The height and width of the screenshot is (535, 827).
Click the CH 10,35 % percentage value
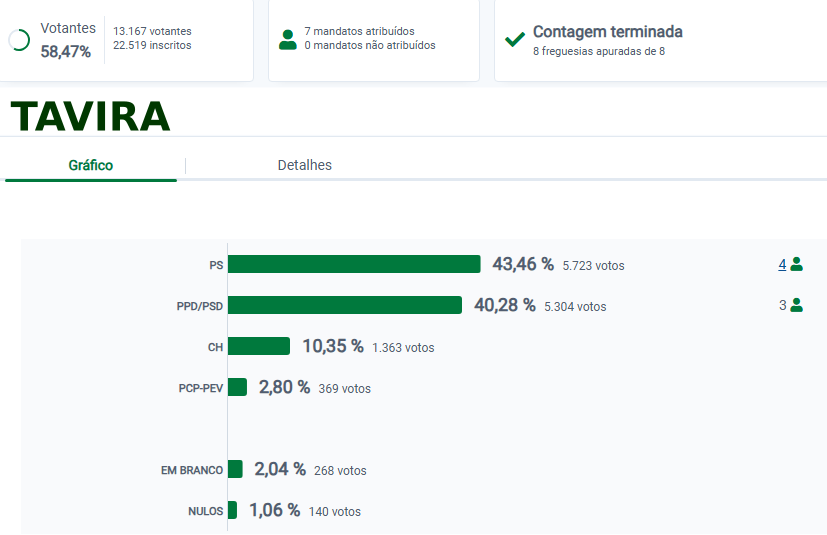coord(332,346)
